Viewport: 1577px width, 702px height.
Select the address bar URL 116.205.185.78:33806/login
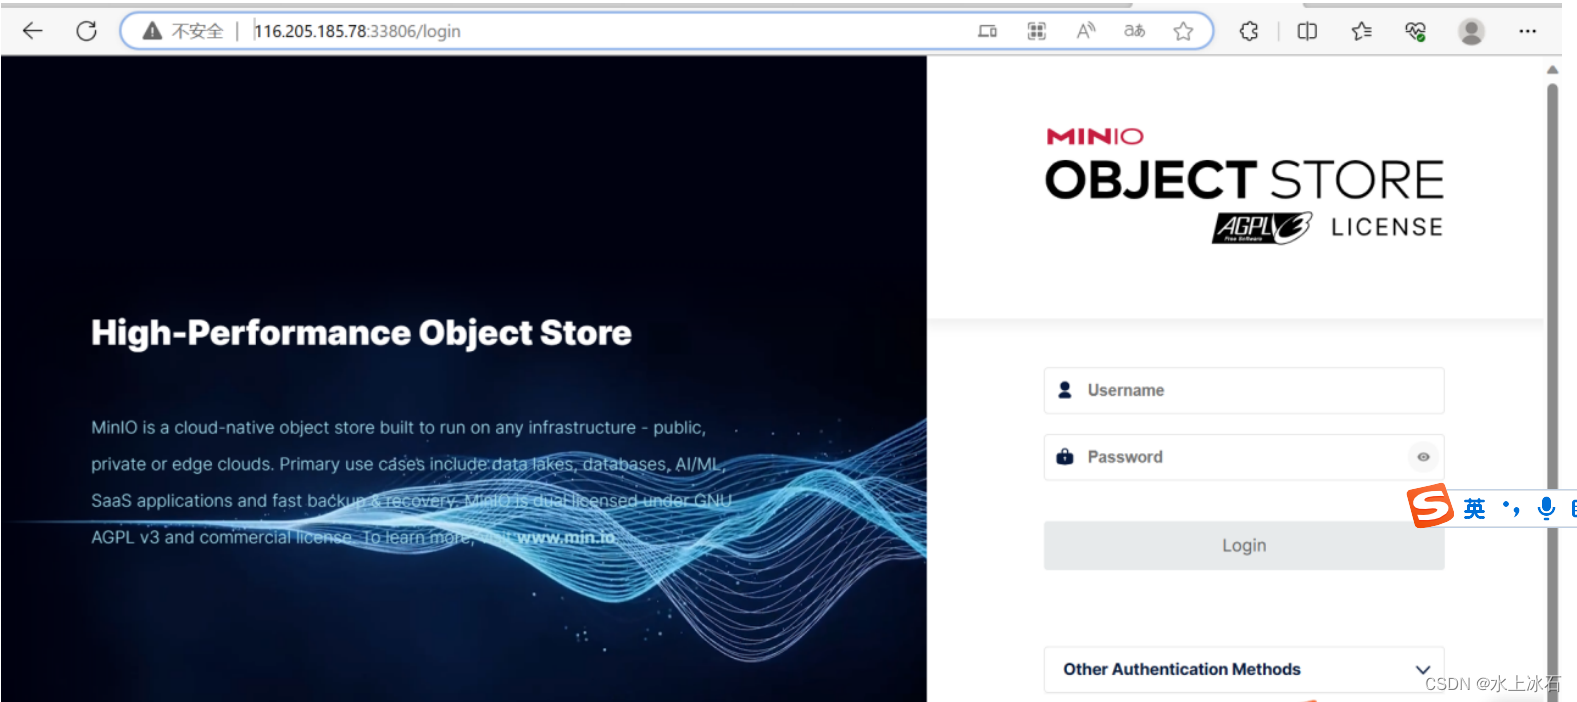tap(357, 31)
